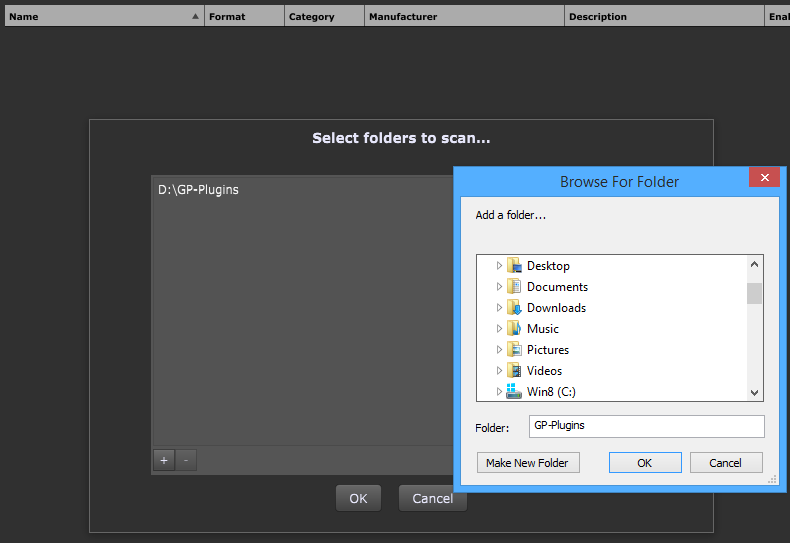Viewport: 790px width, 543px height.
Task: Sort by the Name column header
Action: pos(104,16)
